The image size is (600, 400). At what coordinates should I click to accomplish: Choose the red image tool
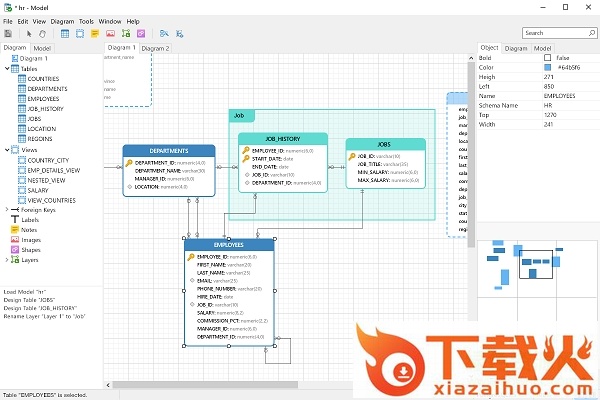tap(111, 34)
